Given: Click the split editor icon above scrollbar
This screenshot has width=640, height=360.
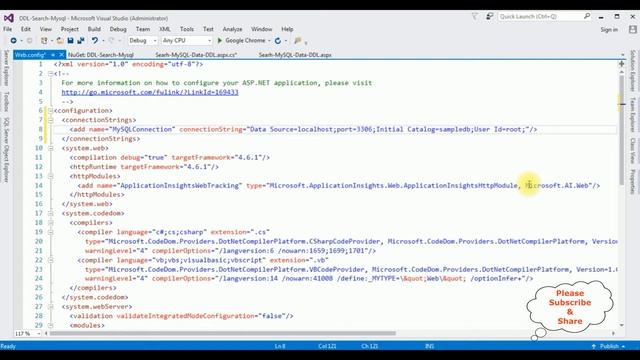Looking at the screenshot, I should (622, 64).
